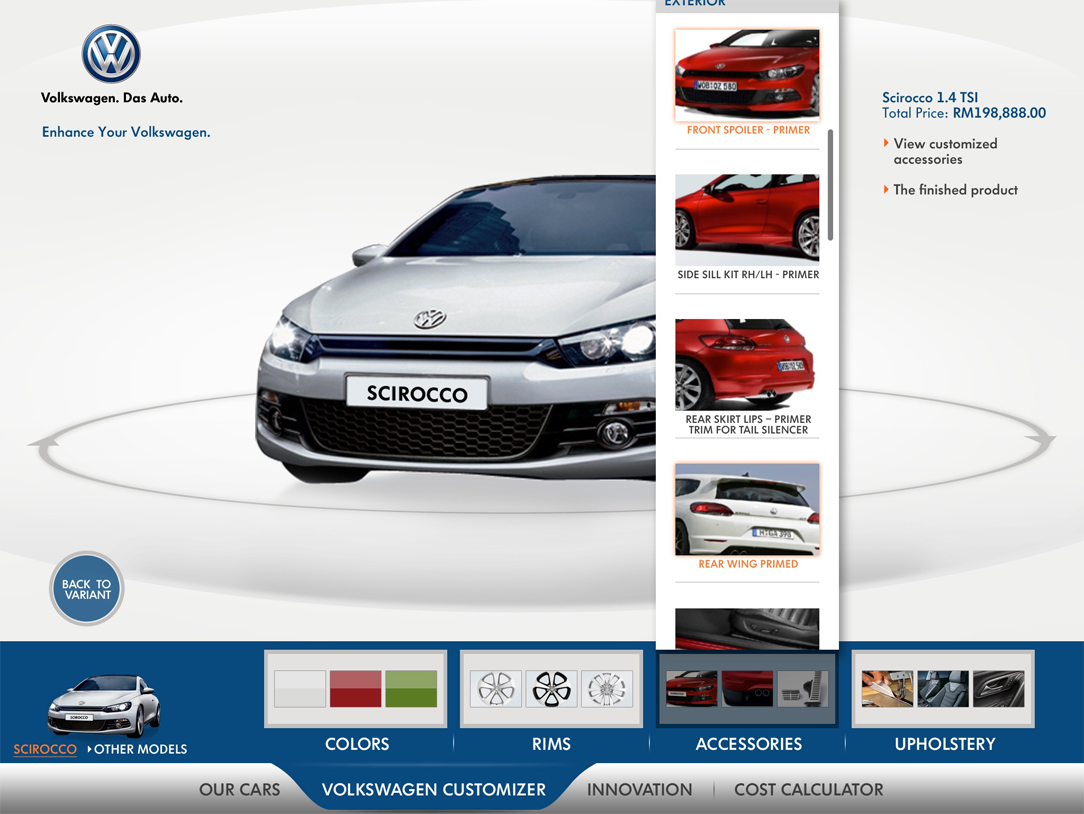Open the Cost Calculator tab
The image size is (1084, 814).
pyautogui.click(x=809, y=790)
